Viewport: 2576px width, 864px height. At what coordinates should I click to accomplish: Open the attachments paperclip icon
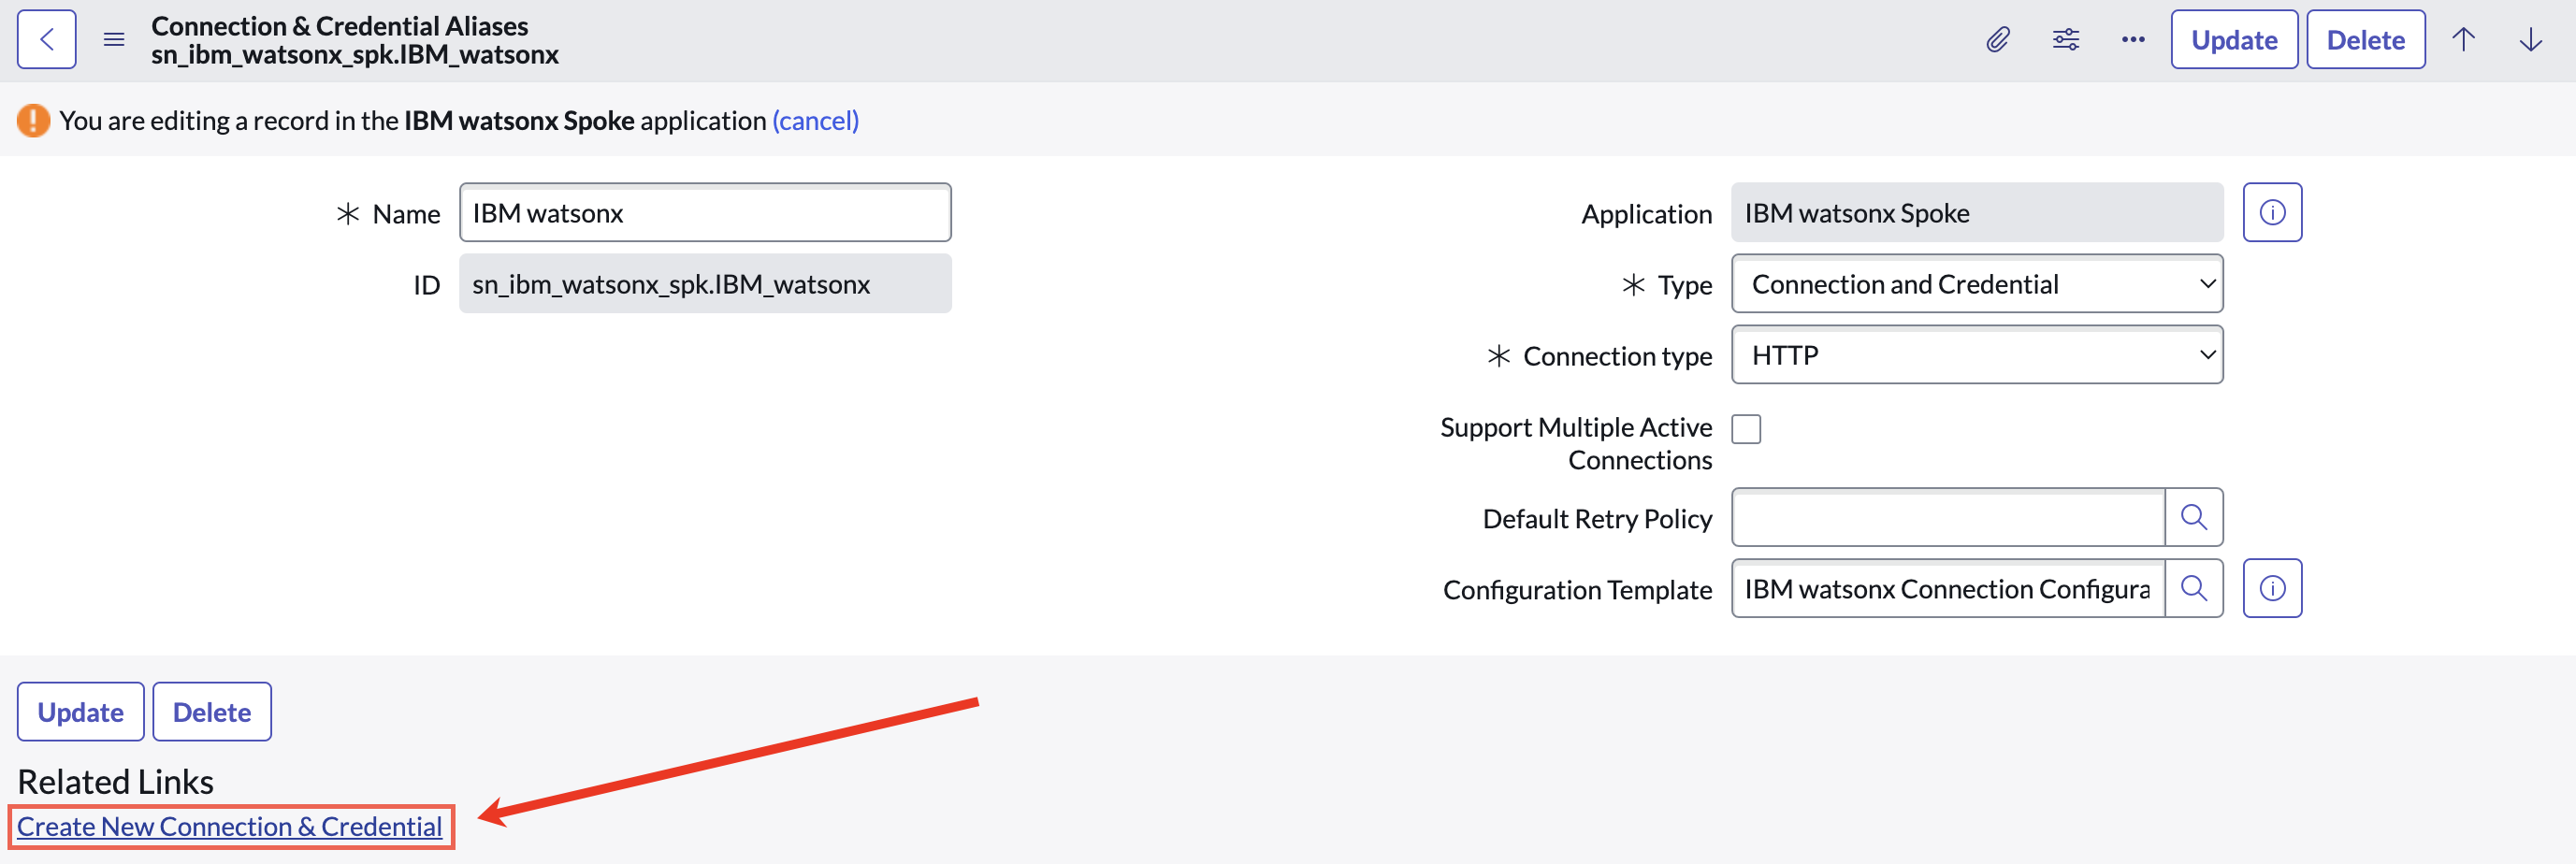[x=1997, y=40]
